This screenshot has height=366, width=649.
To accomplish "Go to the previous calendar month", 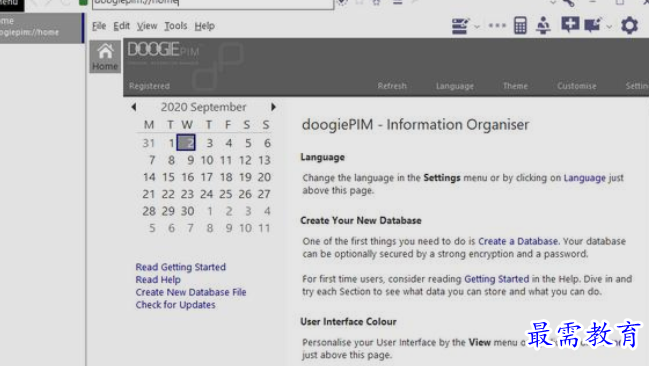I will pos(134,107).
